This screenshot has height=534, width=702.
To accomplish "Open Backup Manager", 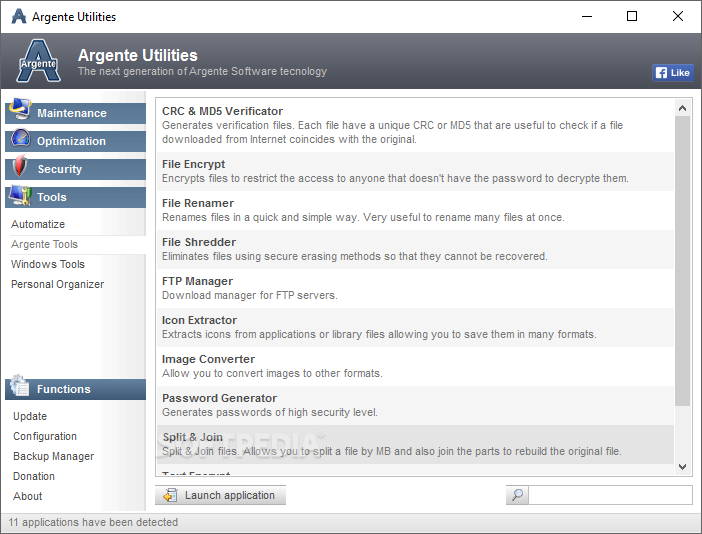I will (x=54, y=456).
